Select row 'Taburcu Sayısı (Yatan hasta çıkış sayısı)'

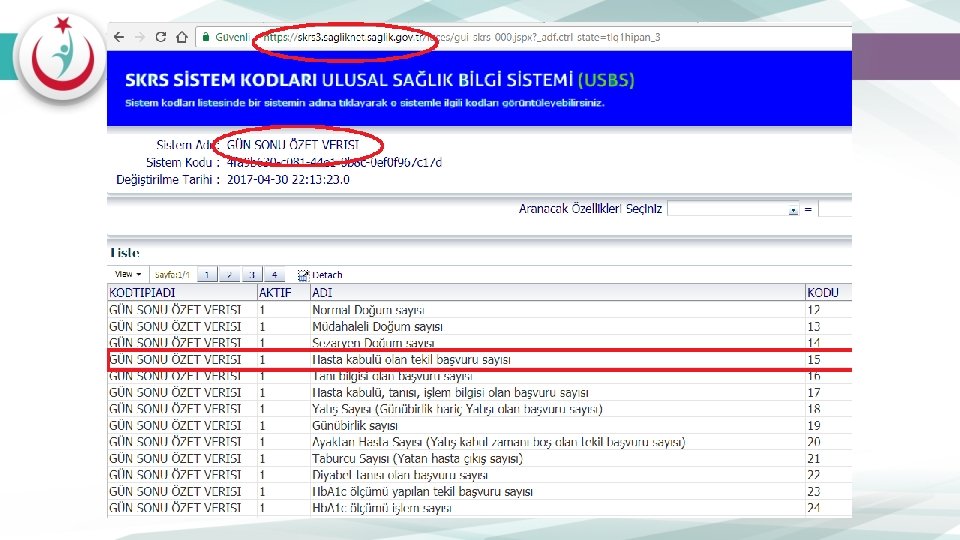coord(479,459)
